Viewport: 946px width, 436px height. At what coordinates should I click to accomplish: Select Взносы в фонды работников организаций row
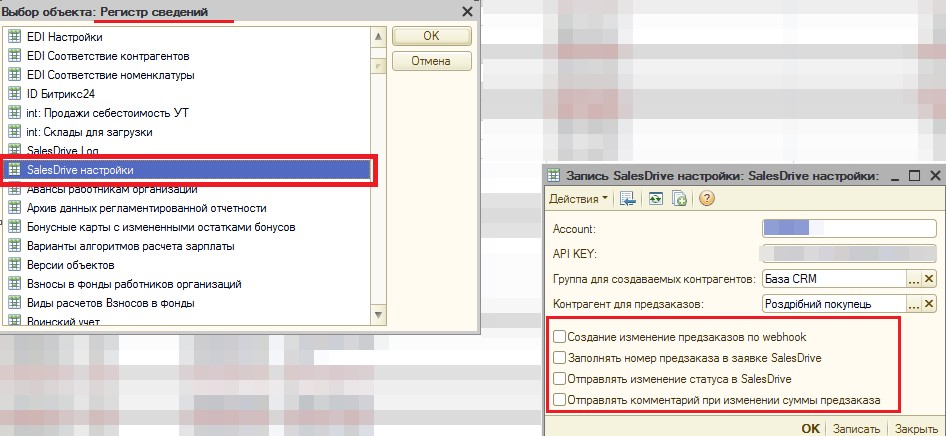[x=186, y=283]
